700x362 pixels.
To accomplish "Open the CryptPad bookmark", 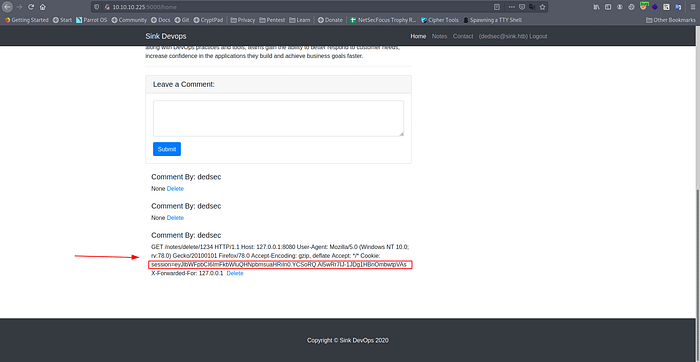I will click(208, 20).
